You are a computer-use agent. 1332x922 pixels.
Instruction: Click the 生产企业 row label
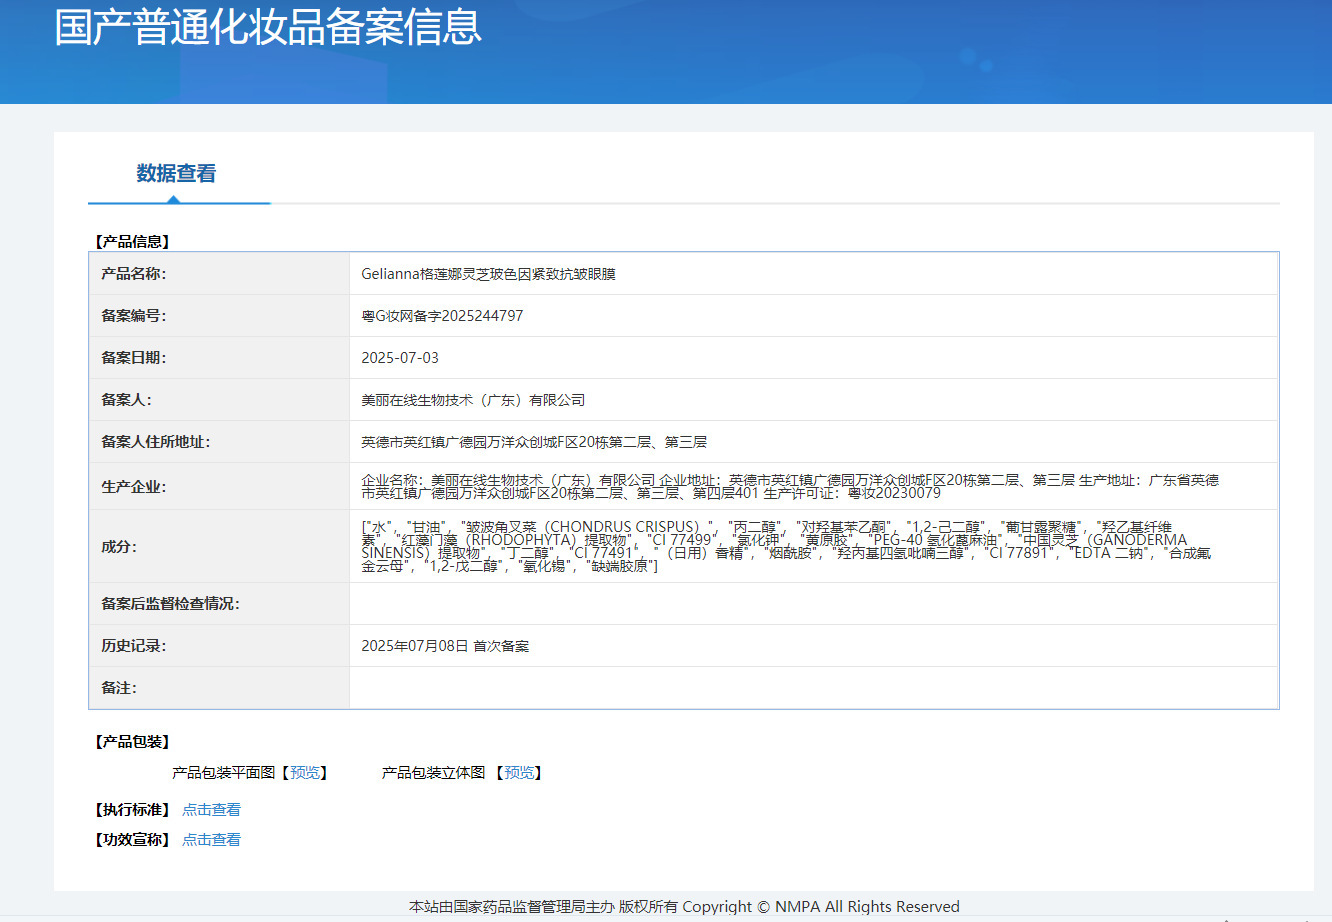pos(133,487)
